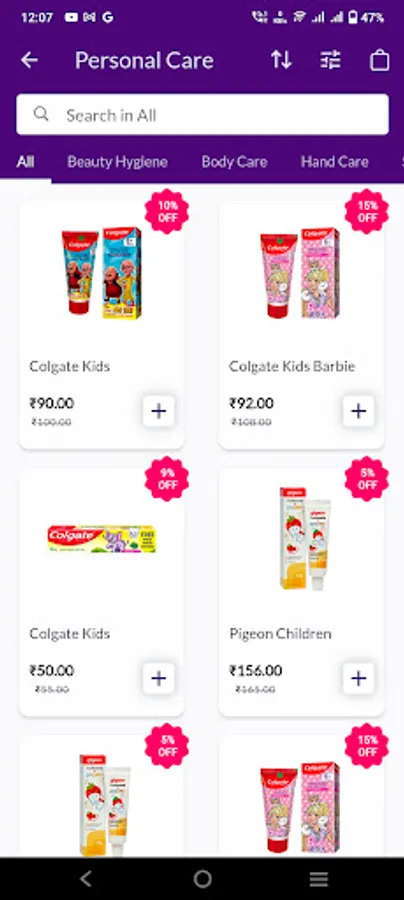Click the magnifier icon in search bar
Viewport: 404px width, 900px height.
pyautogui.click(x=41, y=114)
